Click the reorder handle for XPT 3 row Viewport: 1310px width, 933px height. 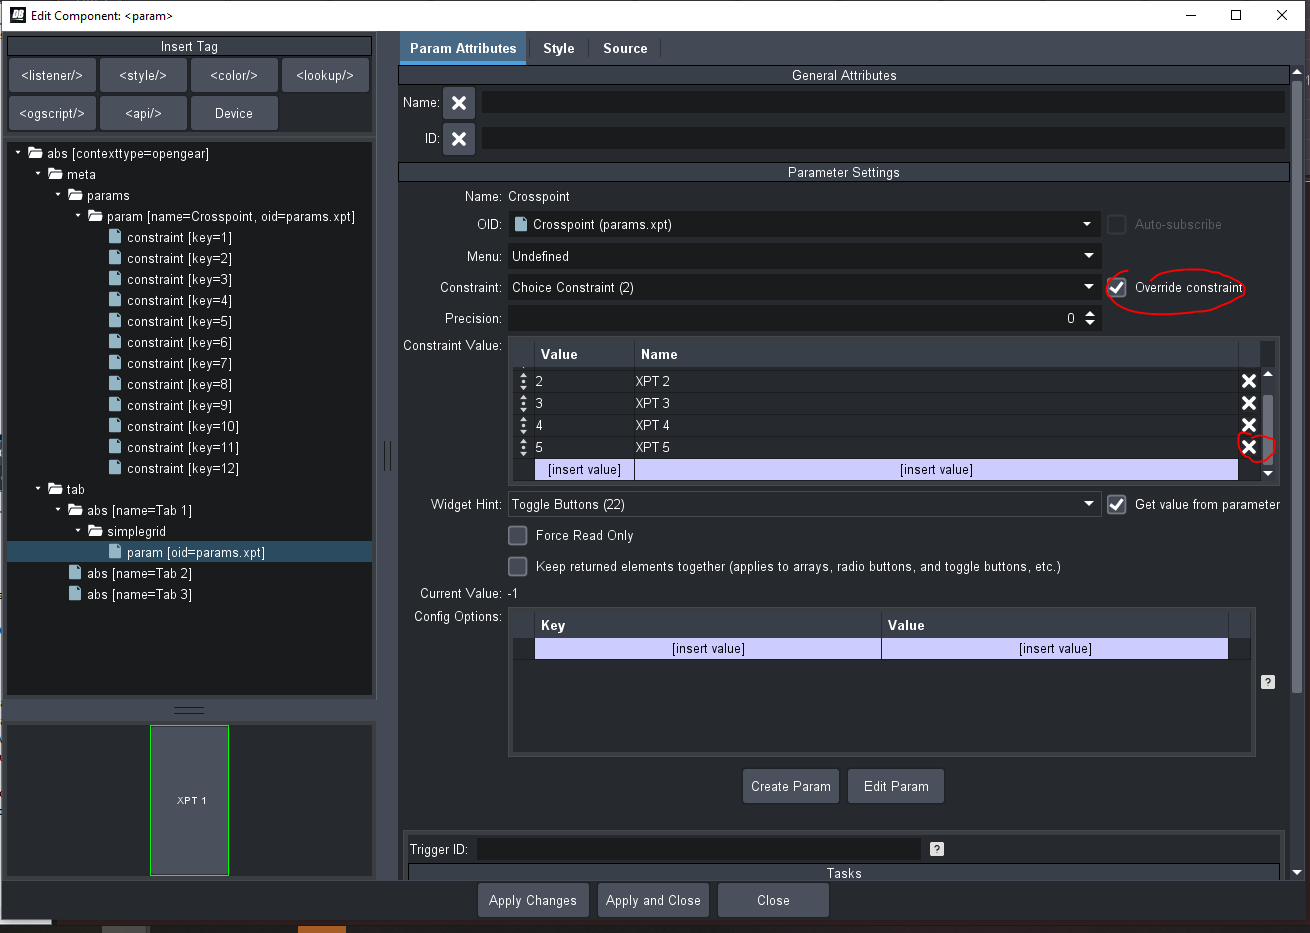[523, 403]
